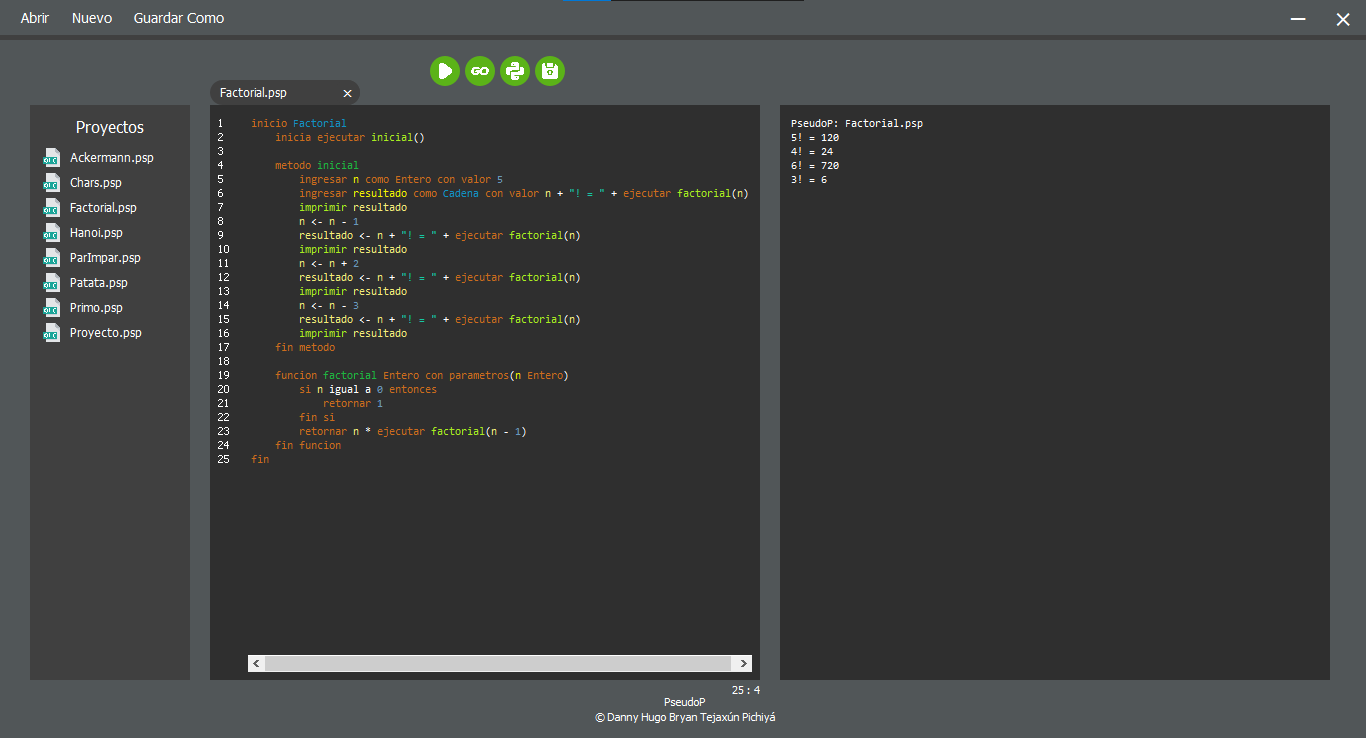Click the 'inicia ejecutar inicial()' code line
Viewport: 1366px width, 738px height.
coord(350,137)
